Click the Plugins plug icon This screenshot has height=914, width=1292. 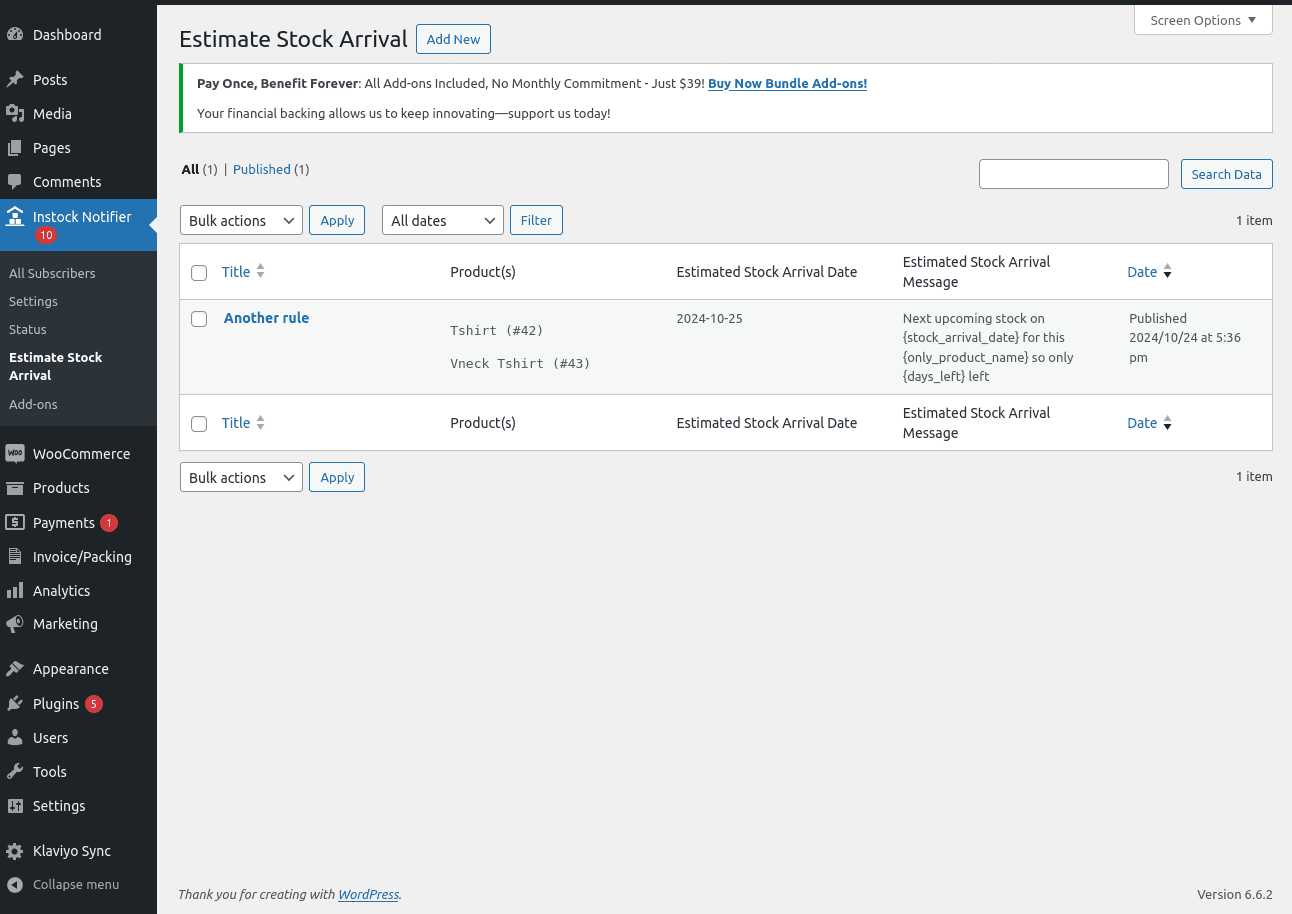tap(15, 703)
